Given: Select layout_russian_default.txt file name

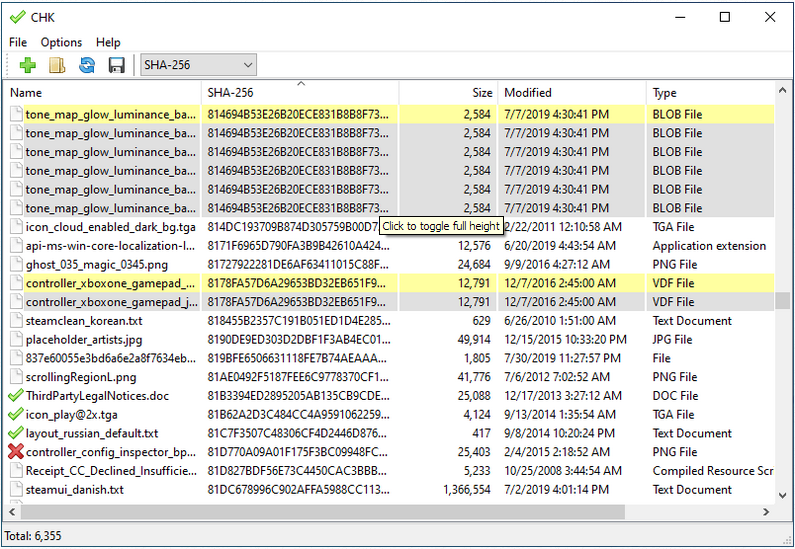Looking at the screenshot, I should click(92, 433).
